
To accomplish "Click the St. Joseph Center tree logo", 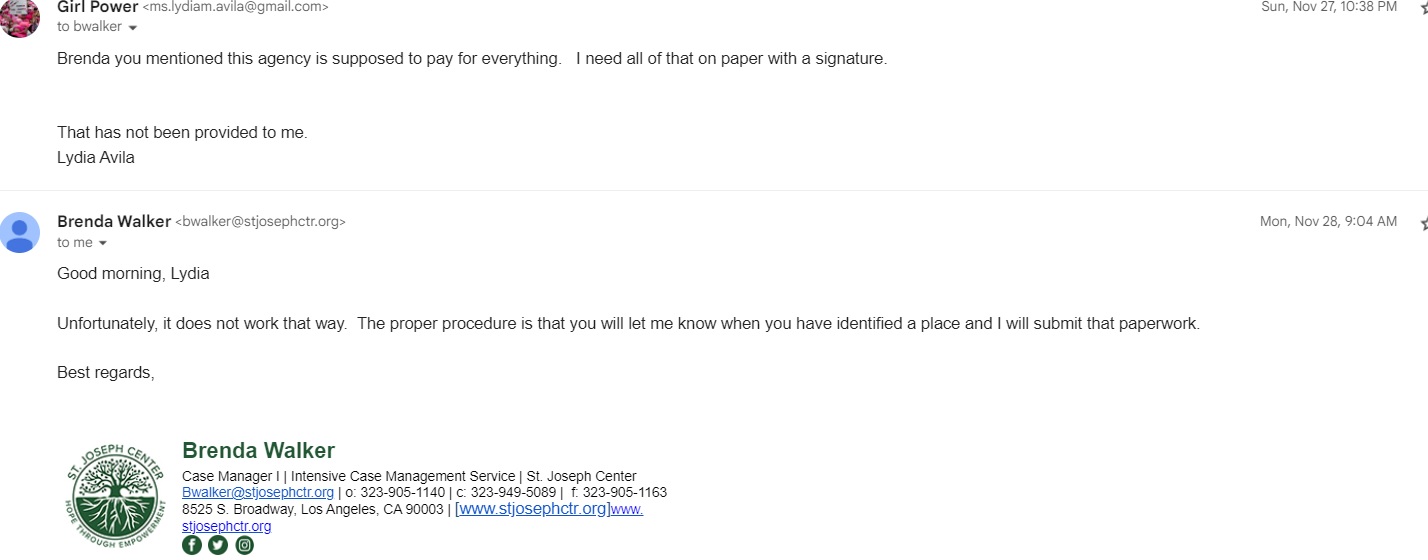I will coord(117,494).
